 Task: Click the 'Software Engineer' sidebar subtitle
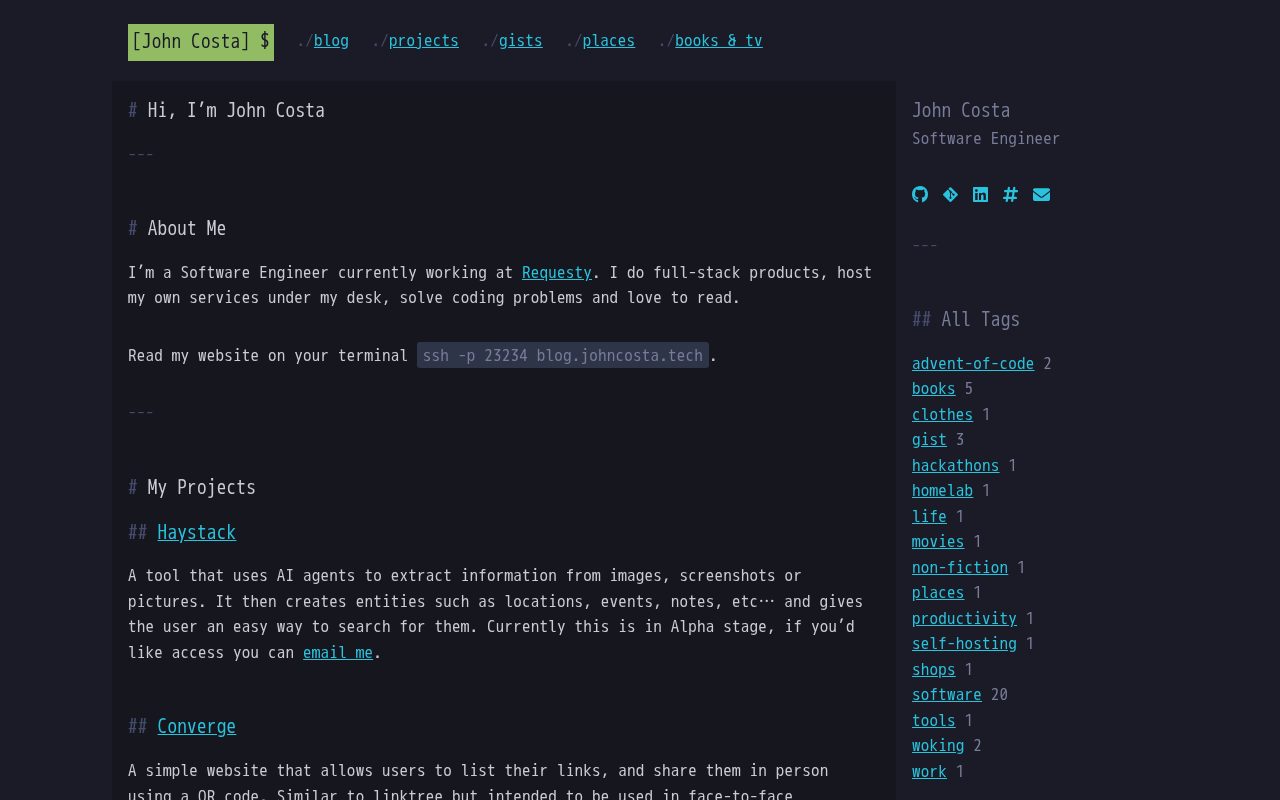[986, 139]
